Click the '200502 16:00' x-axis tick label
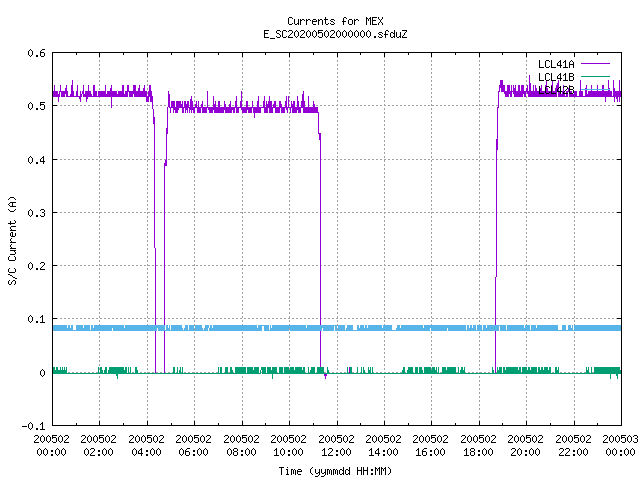This screenshot has height=480, width=640. point(430,445)
